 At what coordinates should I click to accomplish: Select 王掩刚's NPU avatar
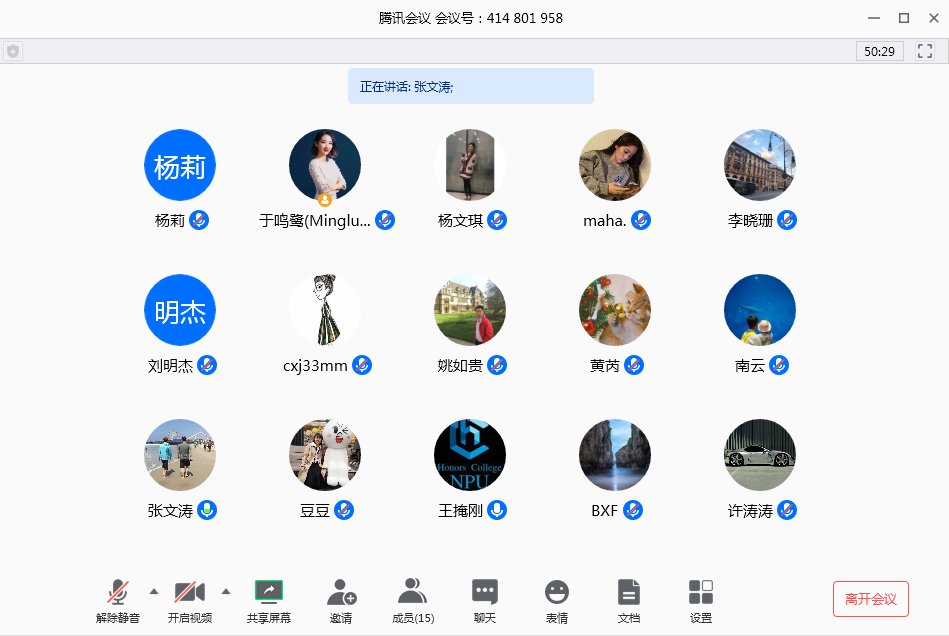(x=470, y=455)
